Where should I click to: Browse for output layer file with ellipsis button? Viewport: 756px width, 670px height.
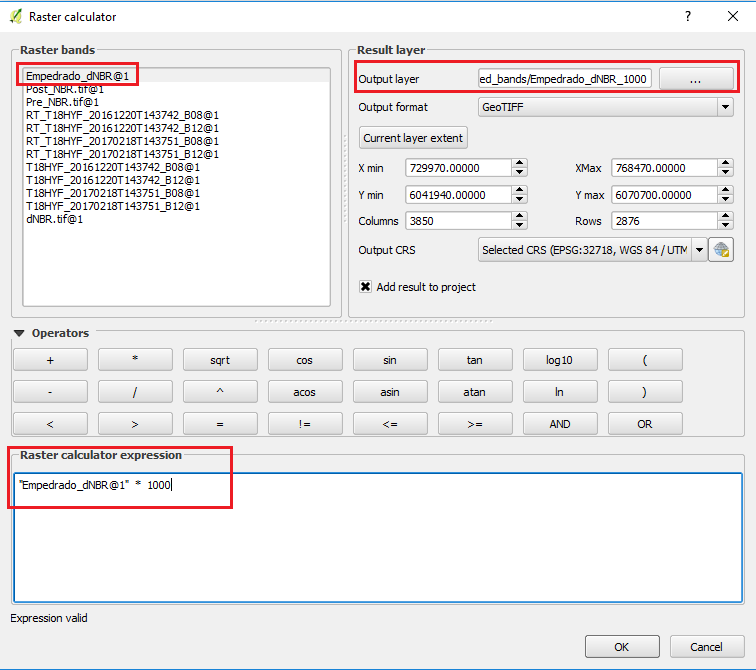[695, 79]
